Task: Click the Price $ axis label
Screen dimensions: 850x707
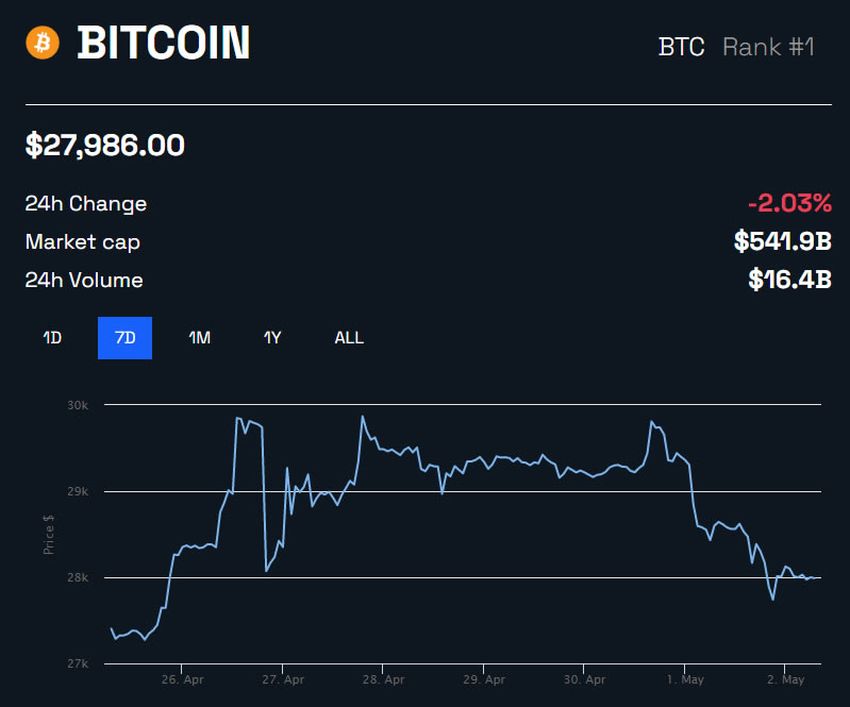Action: pyautogui.click(x=49, y=534)
